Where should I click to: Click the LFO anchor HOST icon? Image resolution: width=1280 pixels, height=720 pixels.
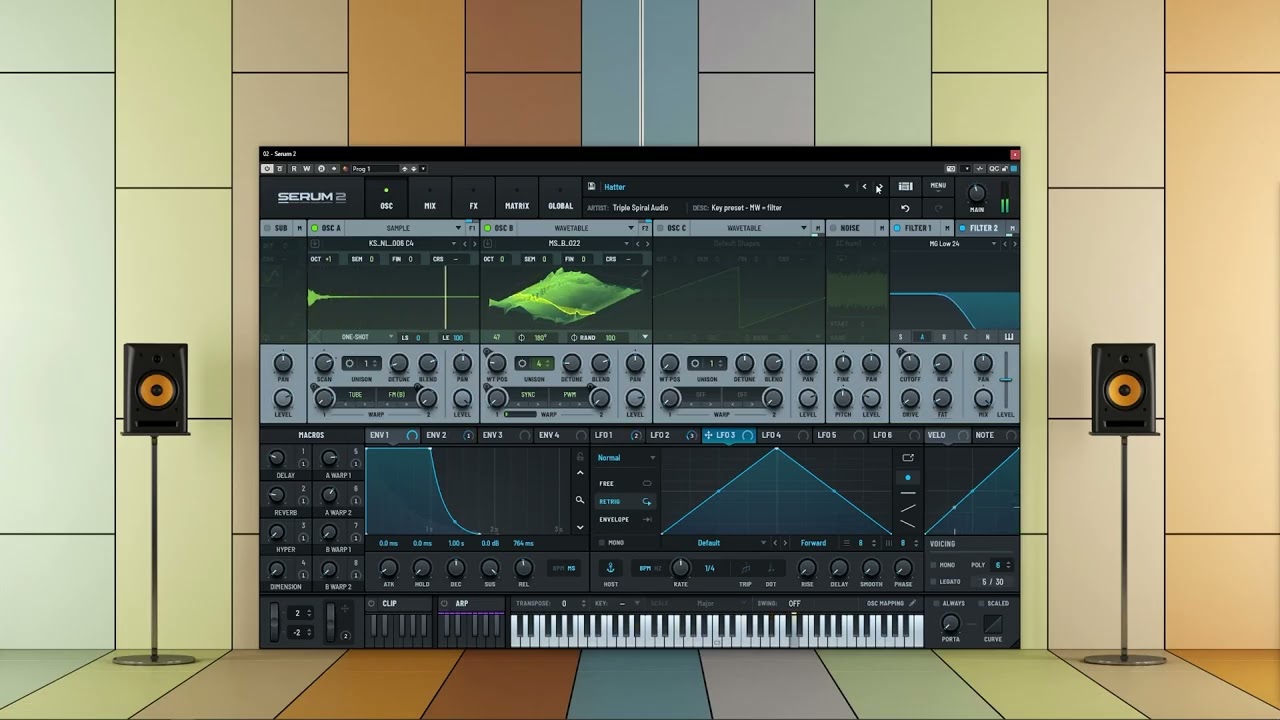coord(610,568)
